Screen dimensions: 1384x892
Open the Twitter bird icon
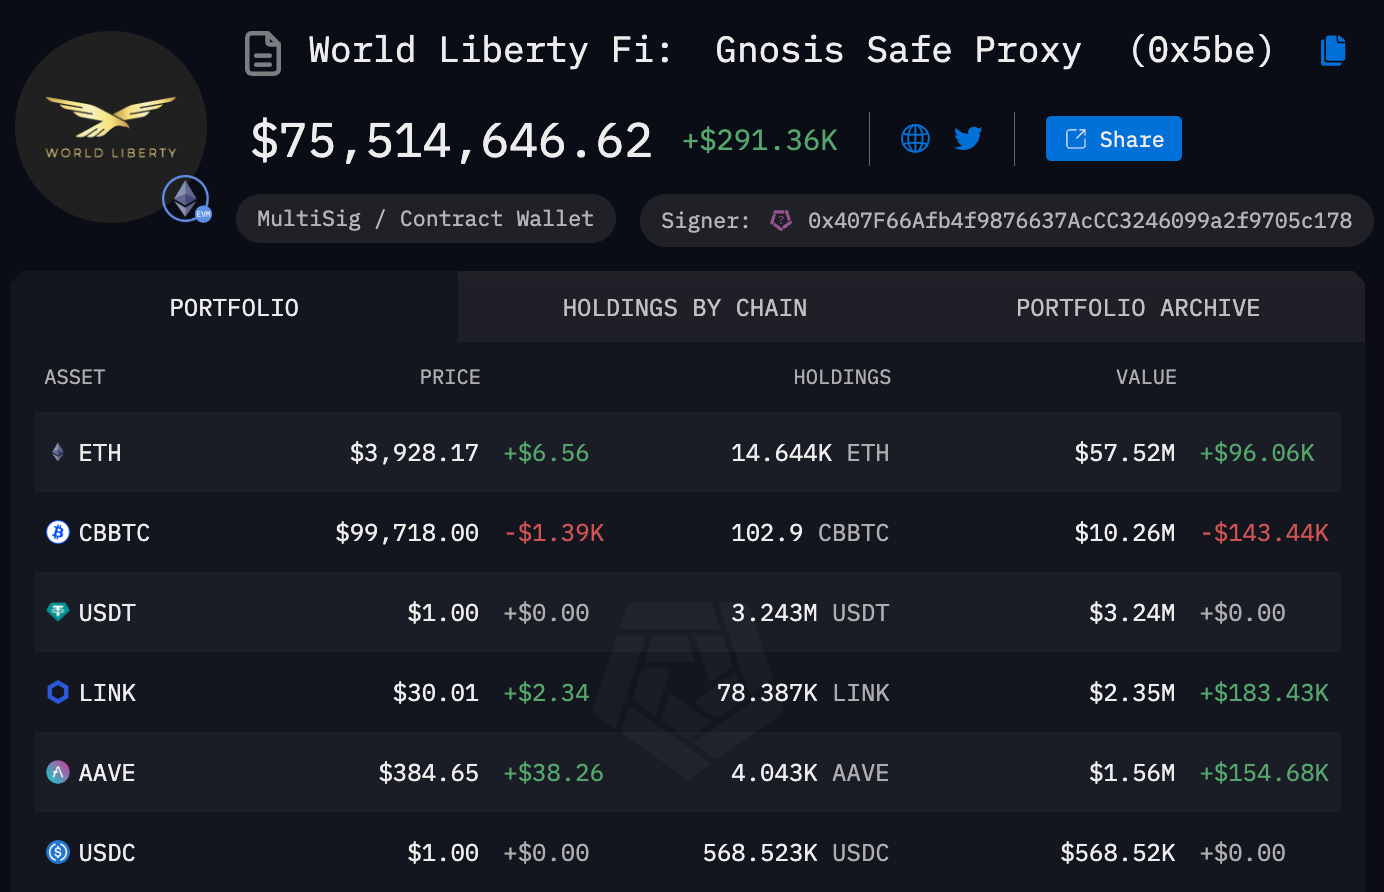(x=968, y=138)
